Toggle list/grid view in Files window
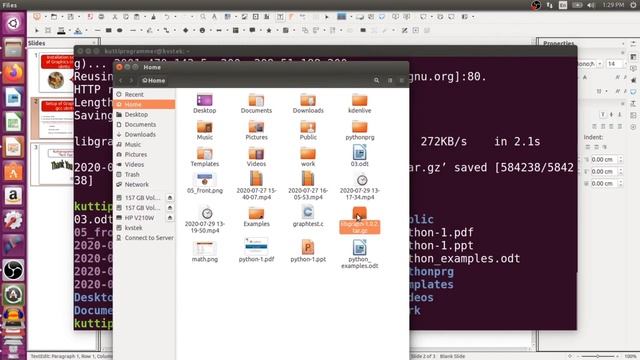640x360 pixels. click(390, 81)
